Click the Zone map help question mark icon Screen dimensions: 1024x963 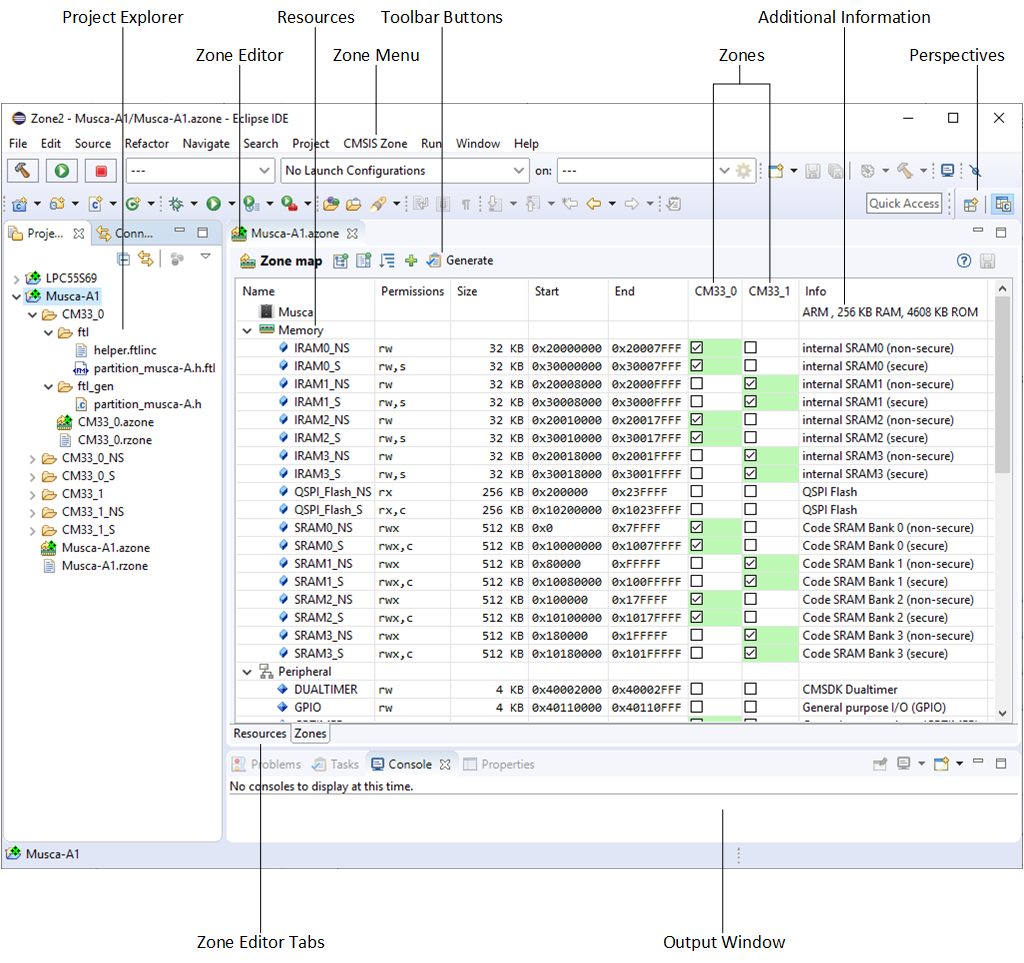point(964,261)
